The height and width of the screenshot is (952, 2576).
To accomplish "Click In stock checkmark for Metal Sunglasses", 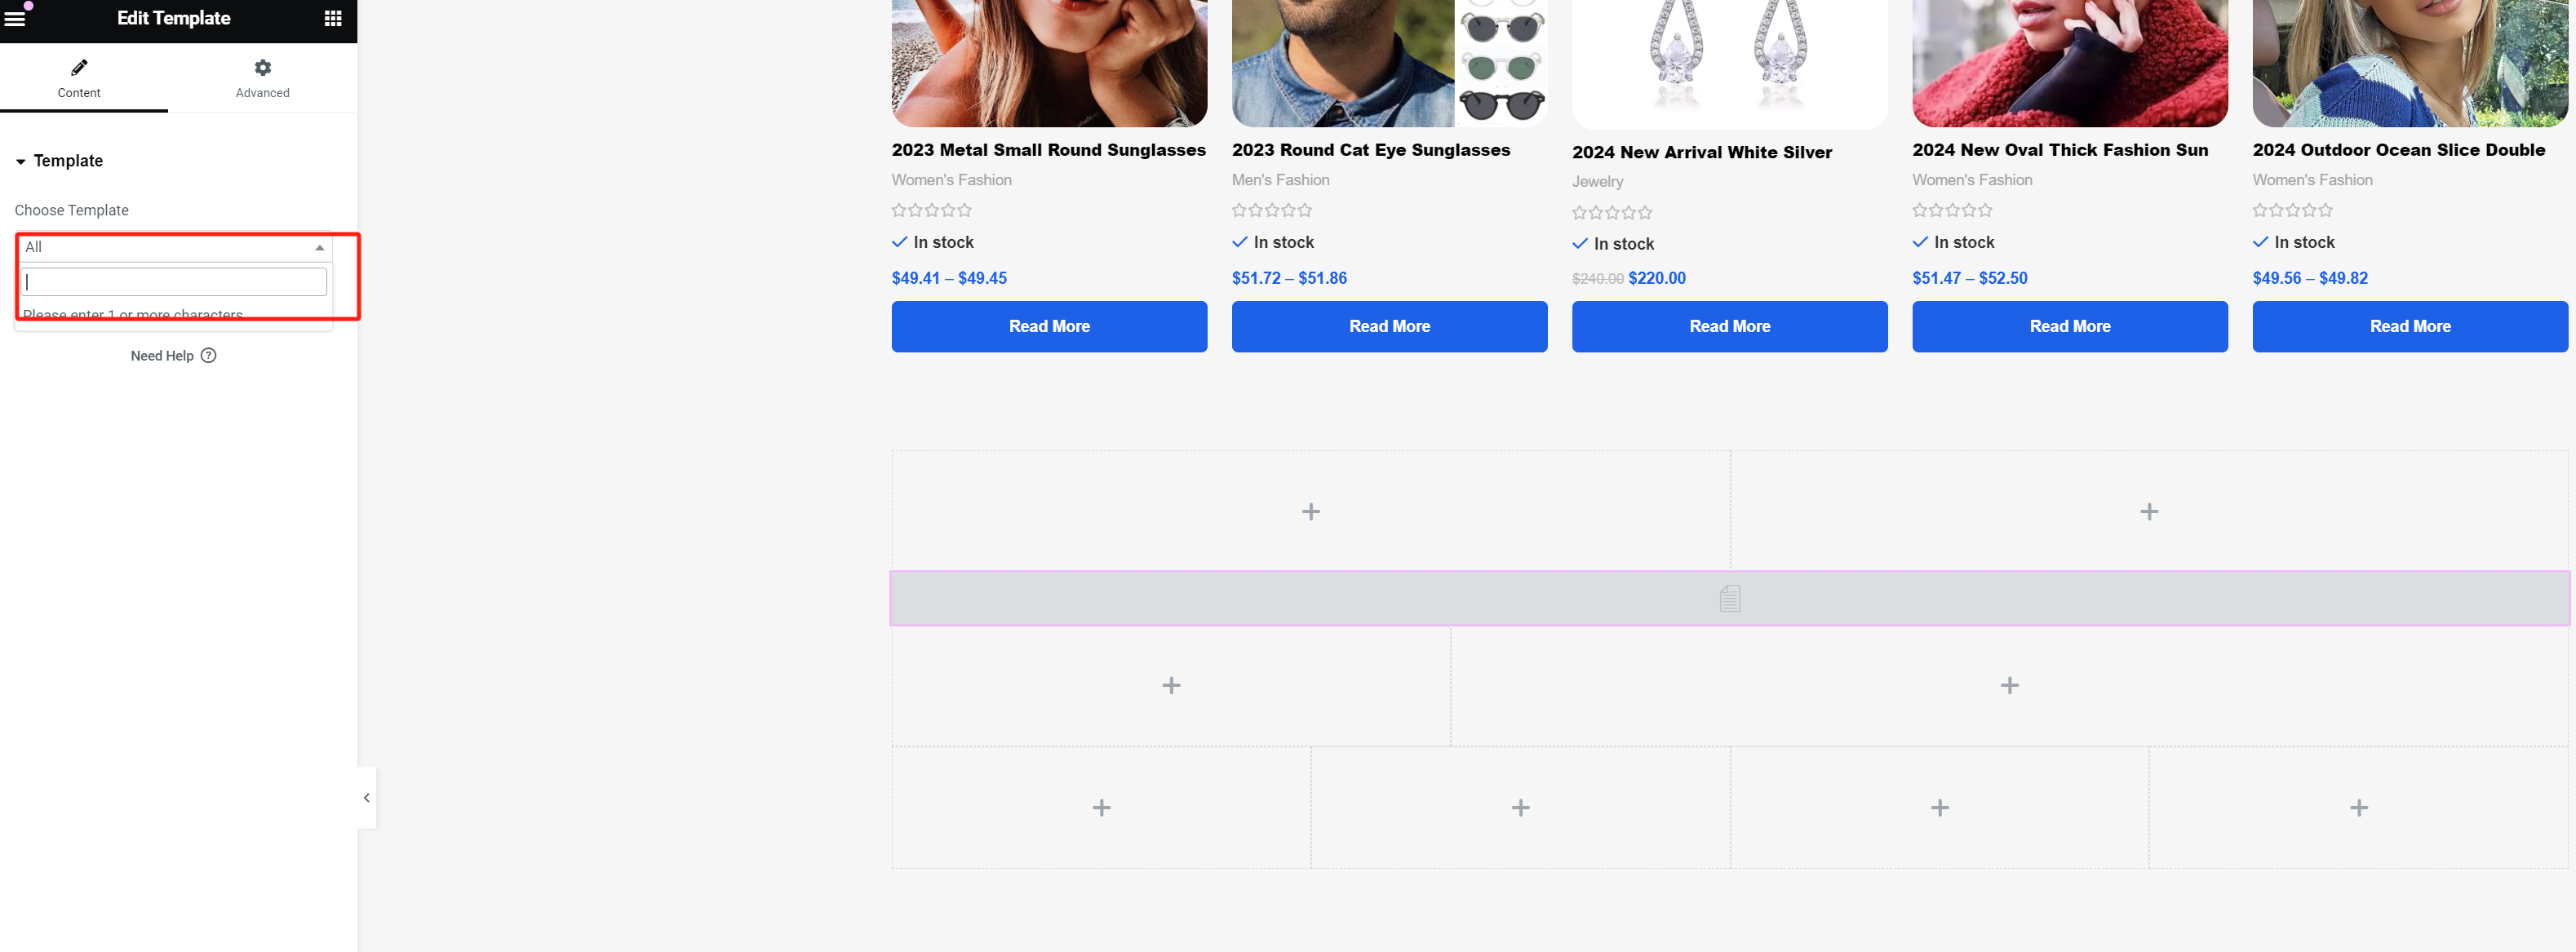I will 900,240.
